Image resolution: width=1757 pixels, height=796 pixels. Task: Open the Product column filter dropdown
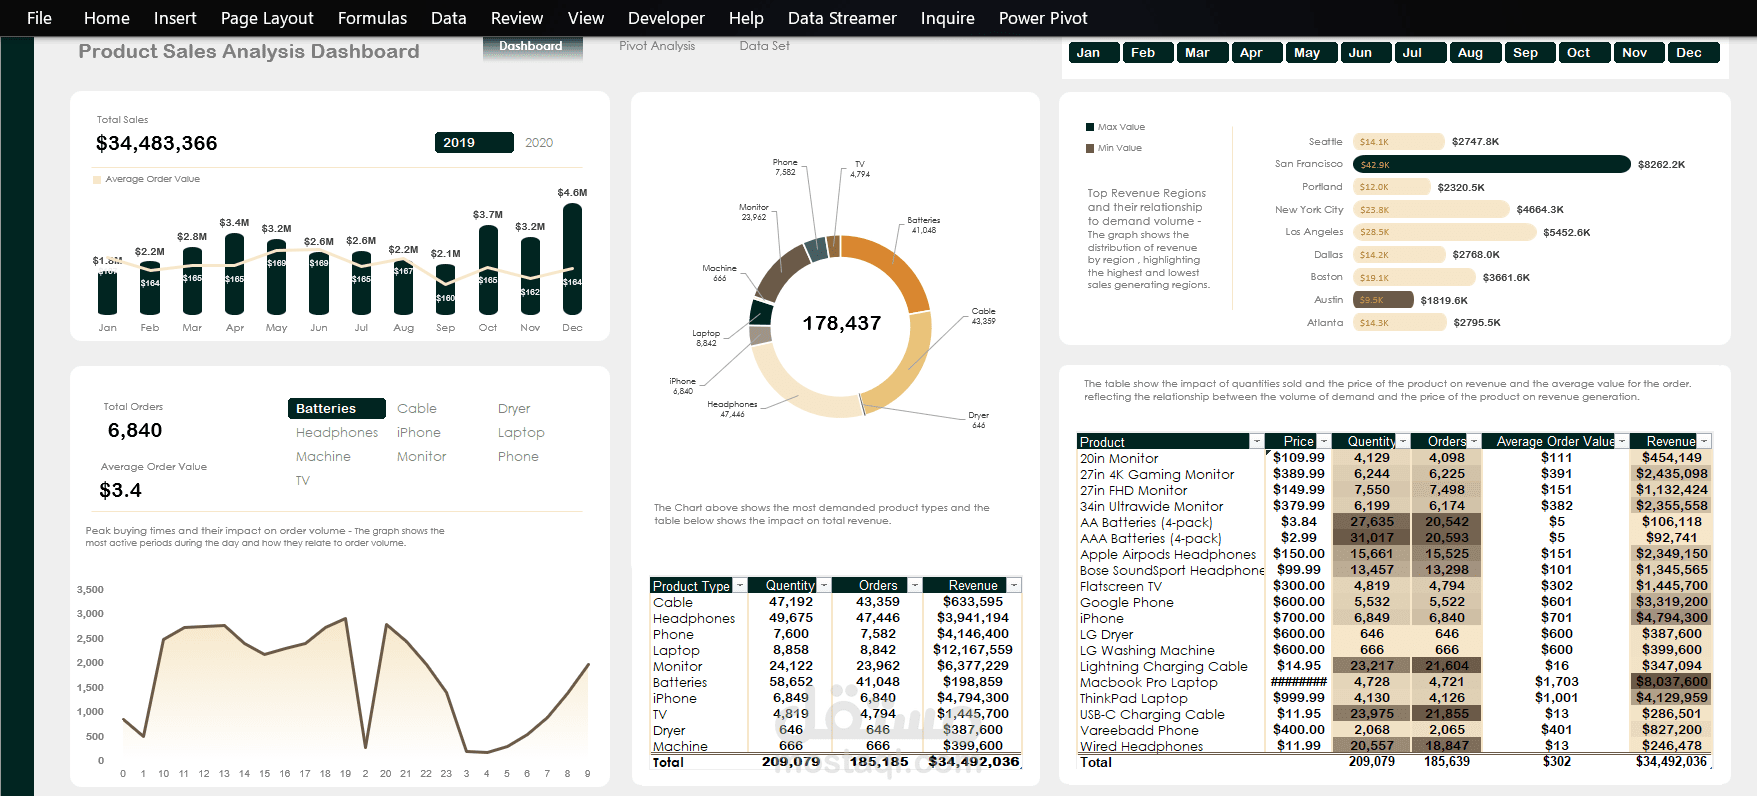click(1257, 442)
